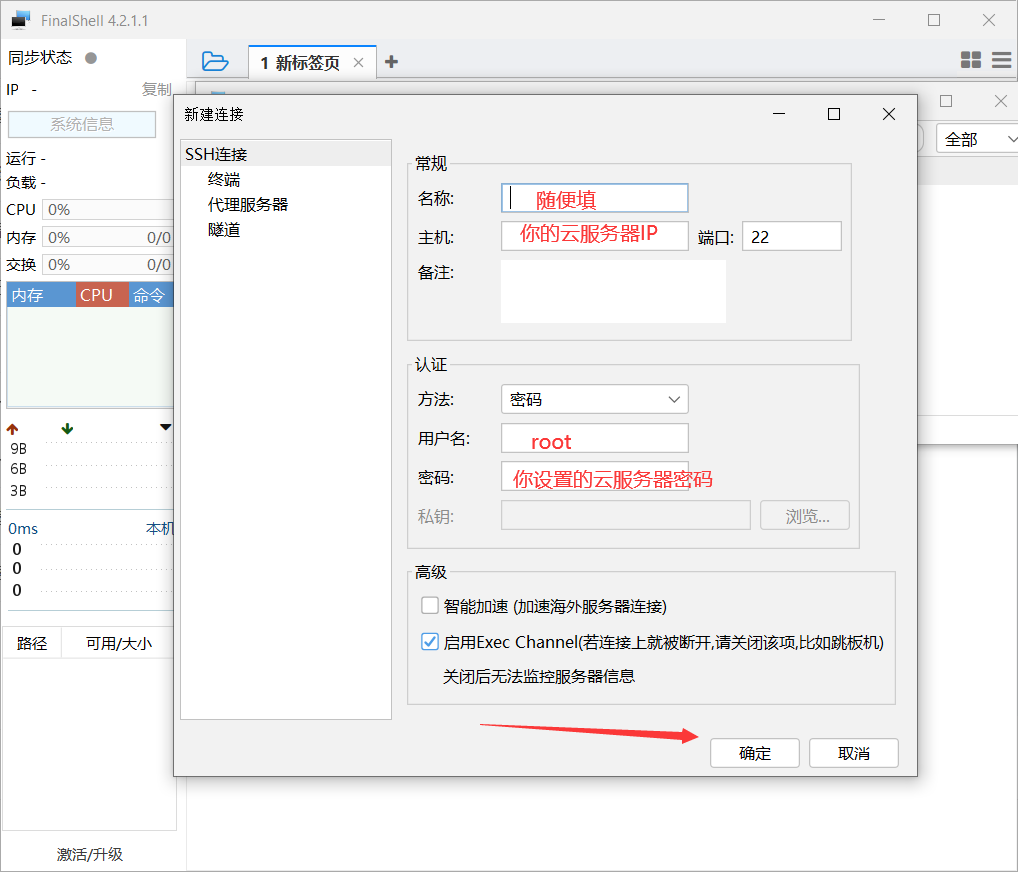Open the 全部 filter dropdown behind dialog
1018x872 pixels.
pyautogui.click(x=978, y=140)
